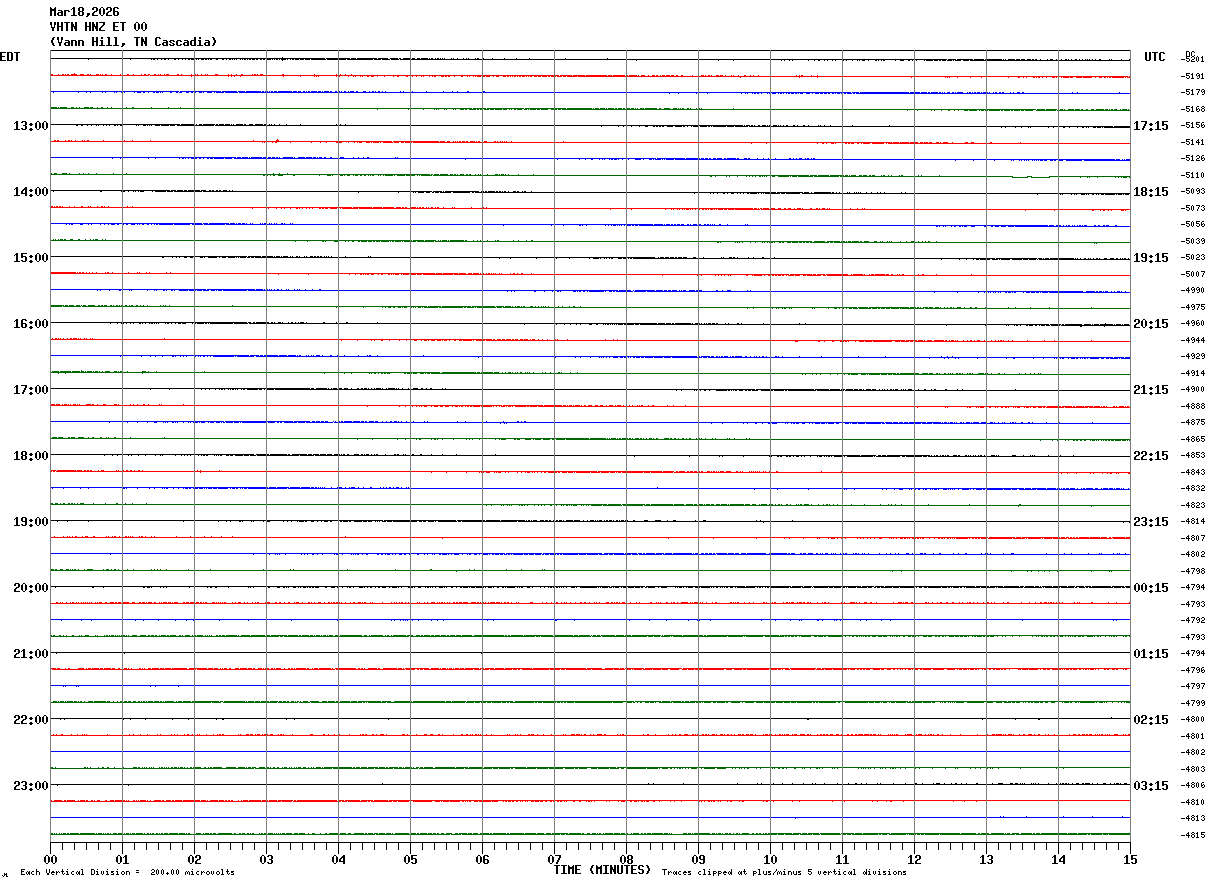
Task: Click minute 14 on the time axis
Action: click(x=1058, y=859)
